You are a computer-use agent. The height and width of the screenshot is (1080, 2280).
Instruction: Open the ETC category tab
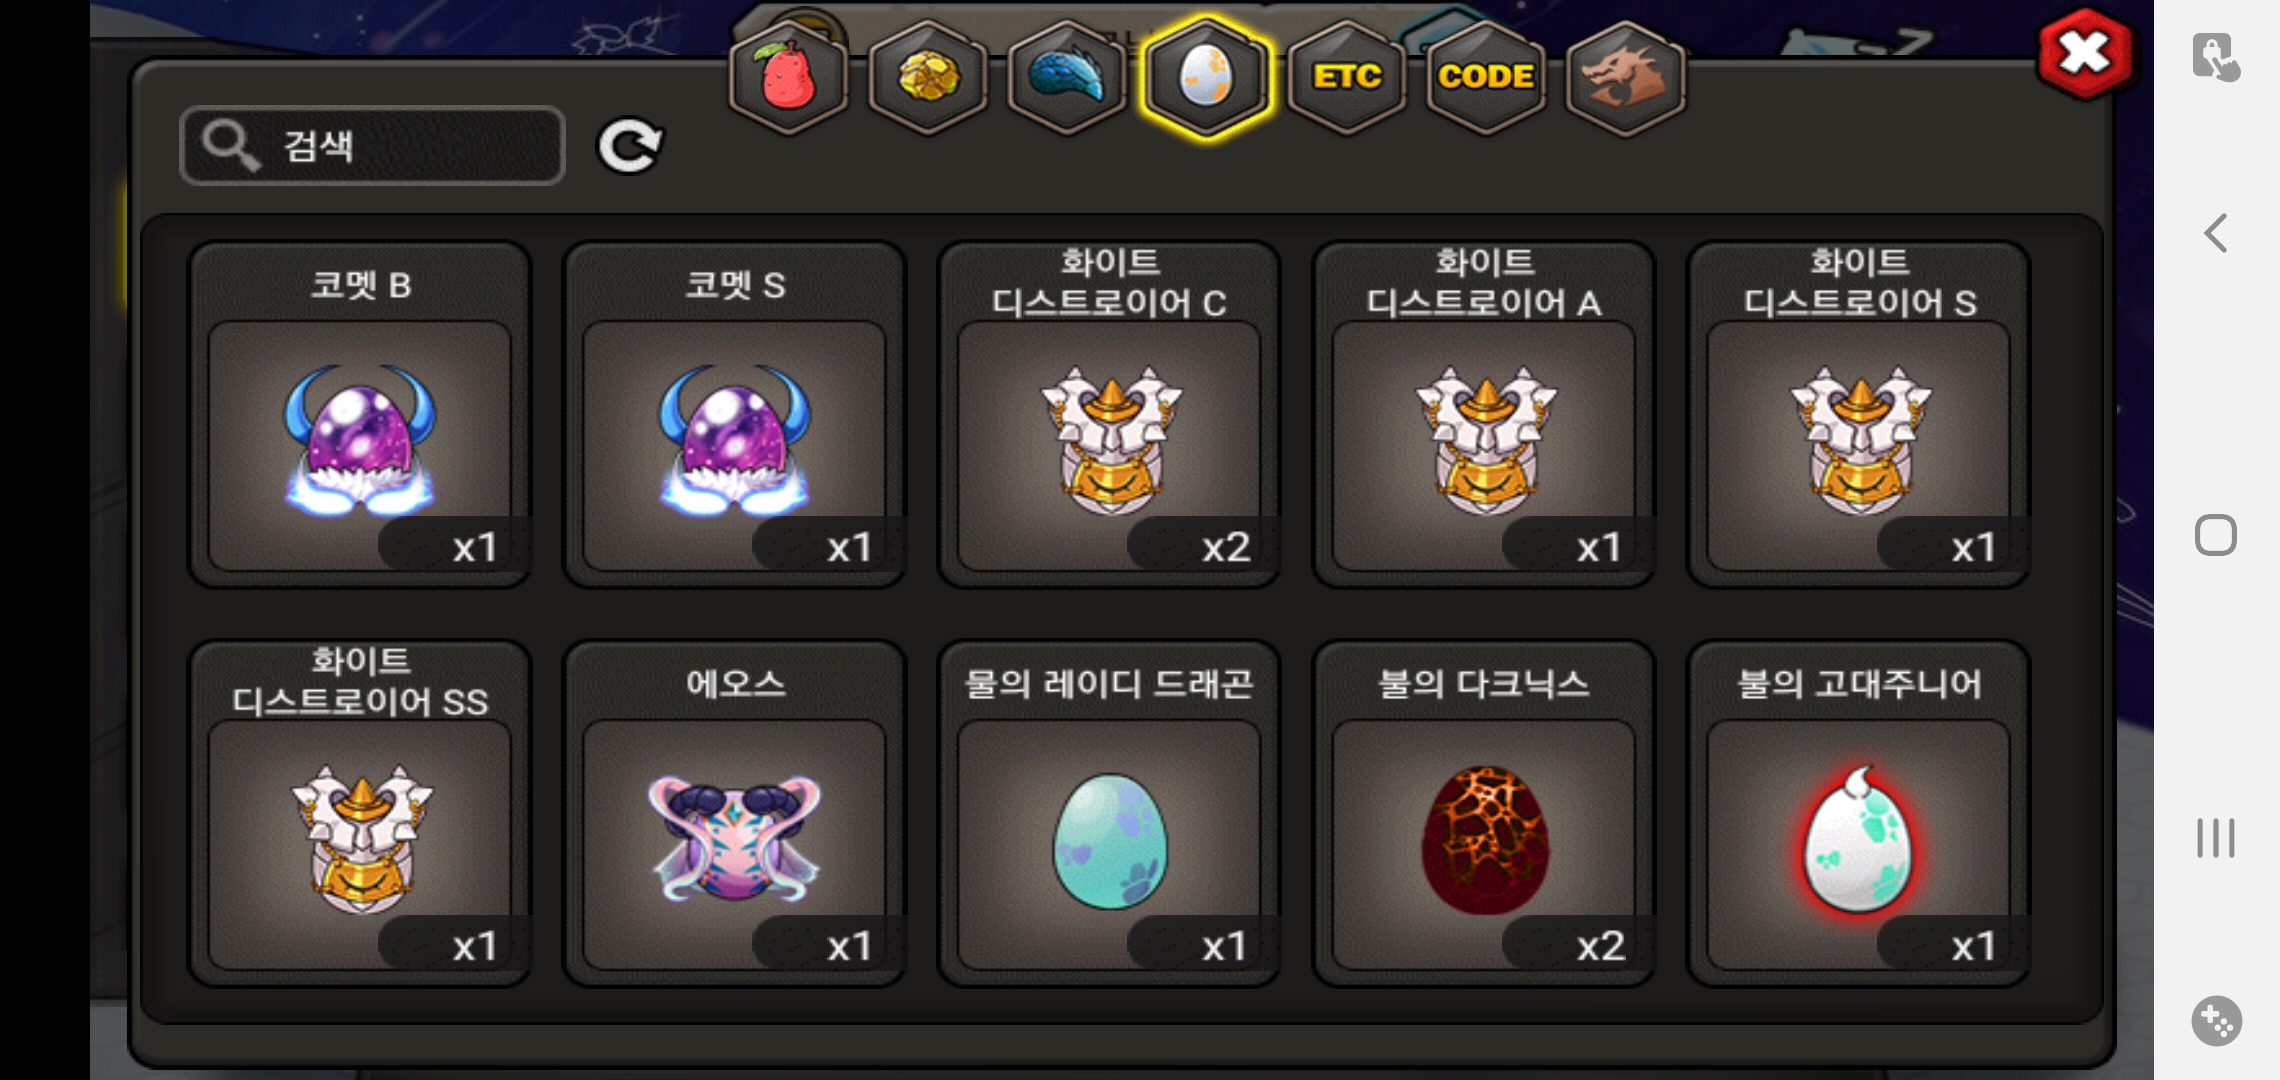pyautogui.click(x=1347, y=78)
